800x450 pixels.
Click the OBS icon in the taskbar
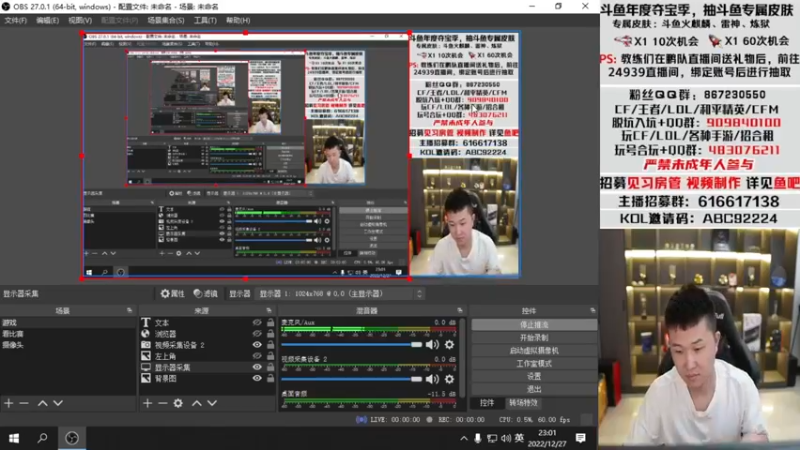(x=72, y=438)
